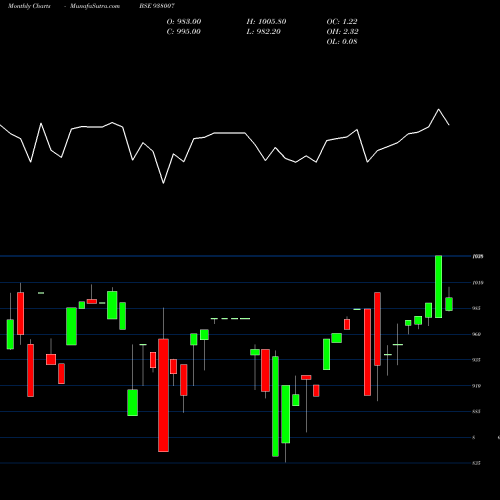Click the peak of the white line near its end
The image size is (500, 500).
click(x=439, y=109)
